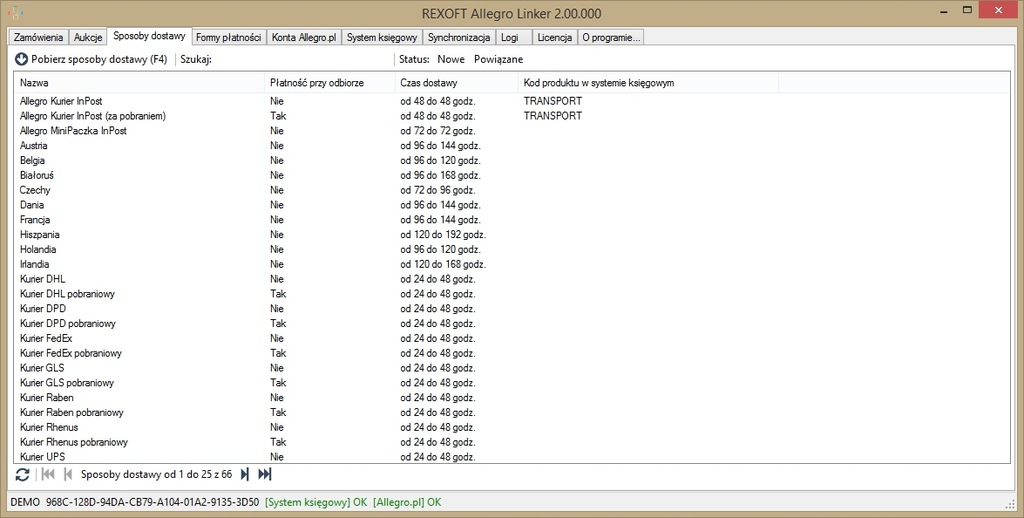This screenshot has width=1024, height=518.
Task: Select the Francja delivery row
Action: [512, 219]
